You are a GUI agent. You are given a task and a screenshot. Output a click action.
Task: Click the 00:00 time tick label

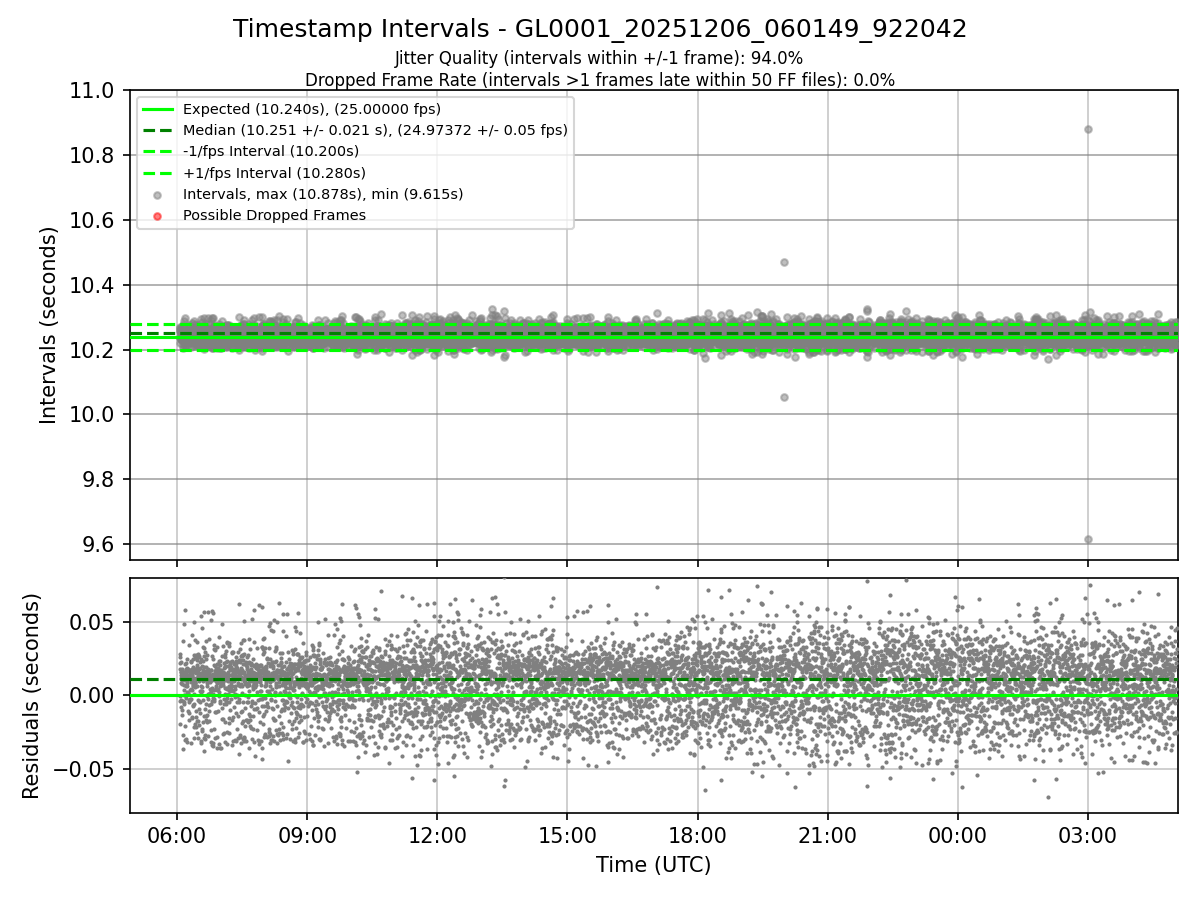pos(958,834)
